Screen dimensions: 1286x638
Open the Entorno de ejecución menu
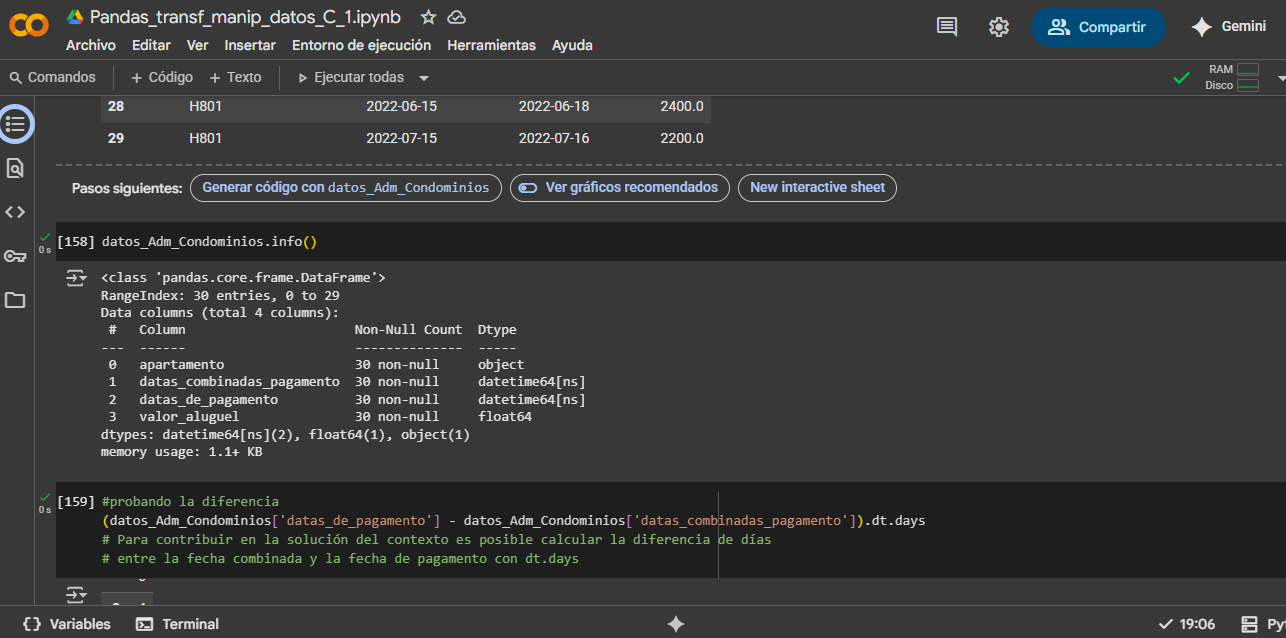coord(362,45)
